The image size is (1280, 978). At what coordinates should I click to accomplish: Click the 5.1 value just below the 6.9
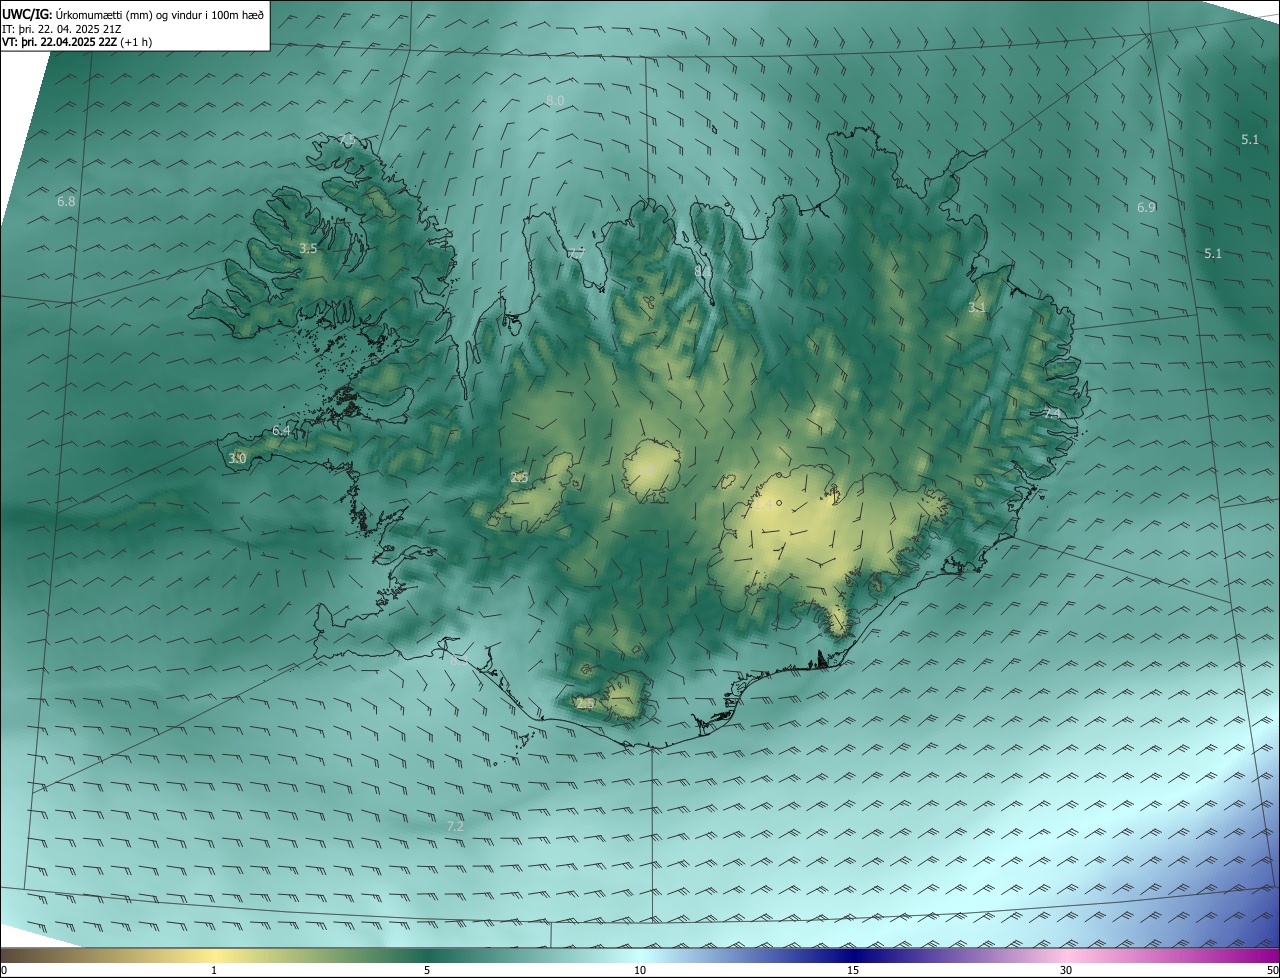(1213, 254)
